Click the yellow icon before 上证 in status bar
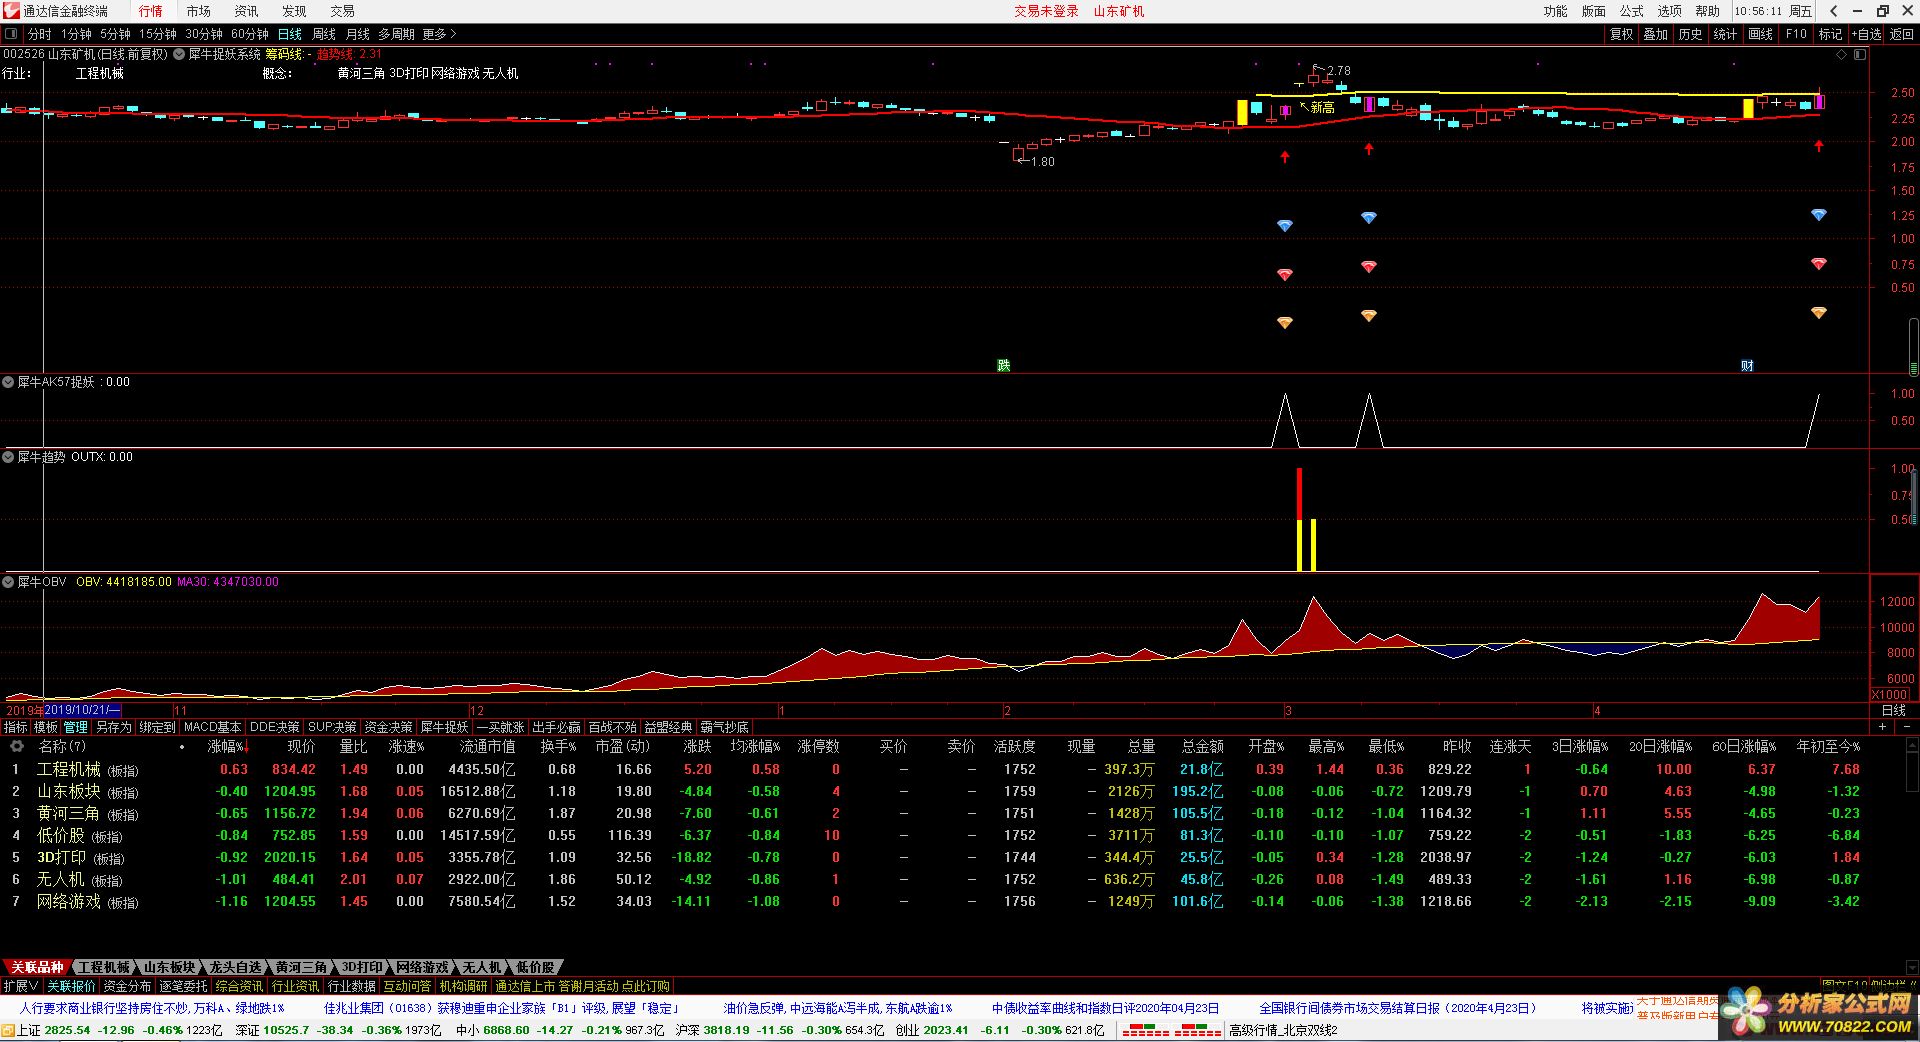1920x1042 pixels. click(x=9, y=1030)
